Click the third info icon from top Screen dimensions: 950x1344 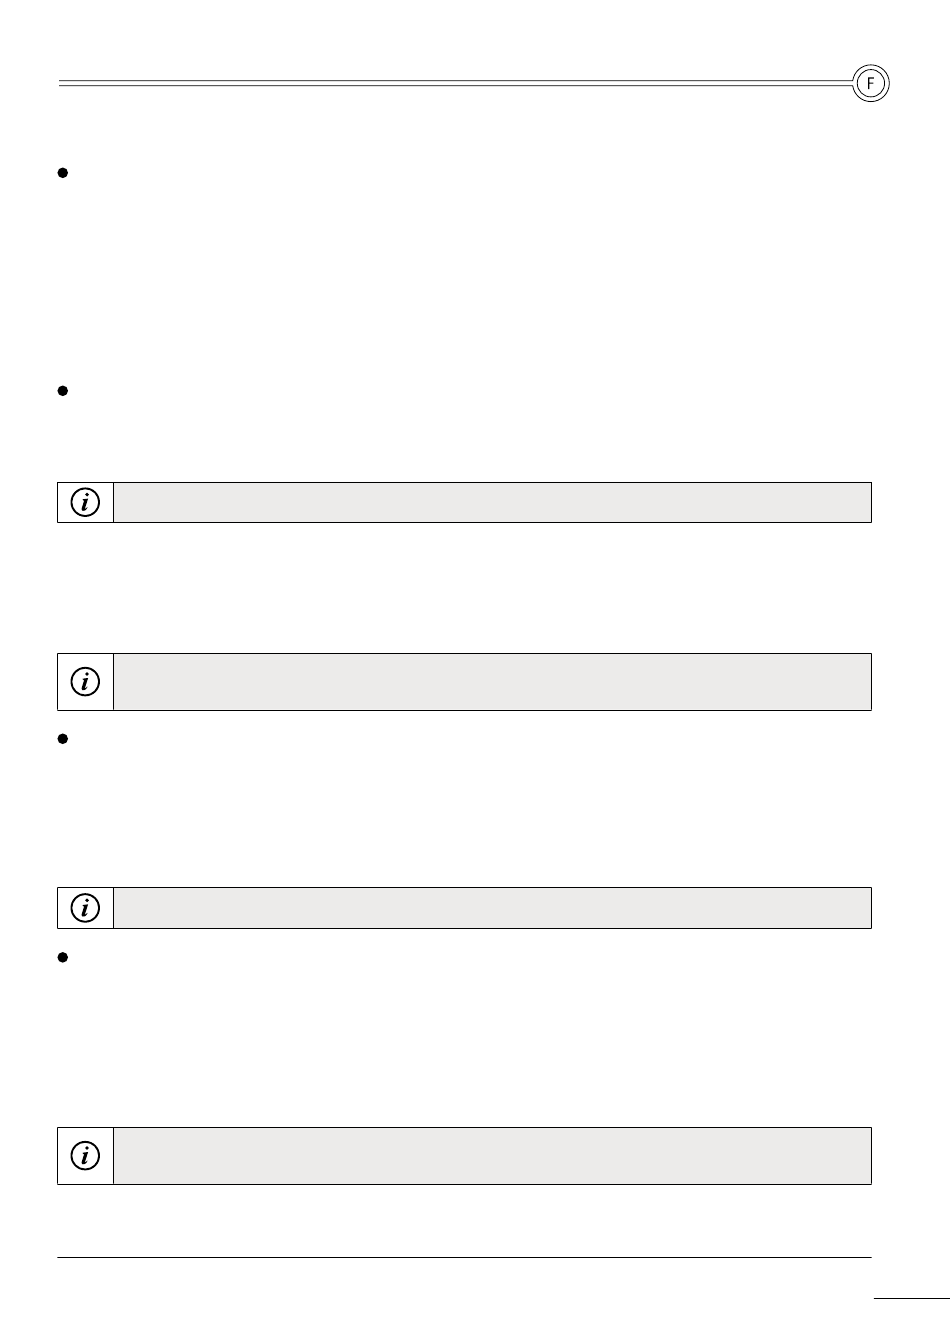coord(86,908)
